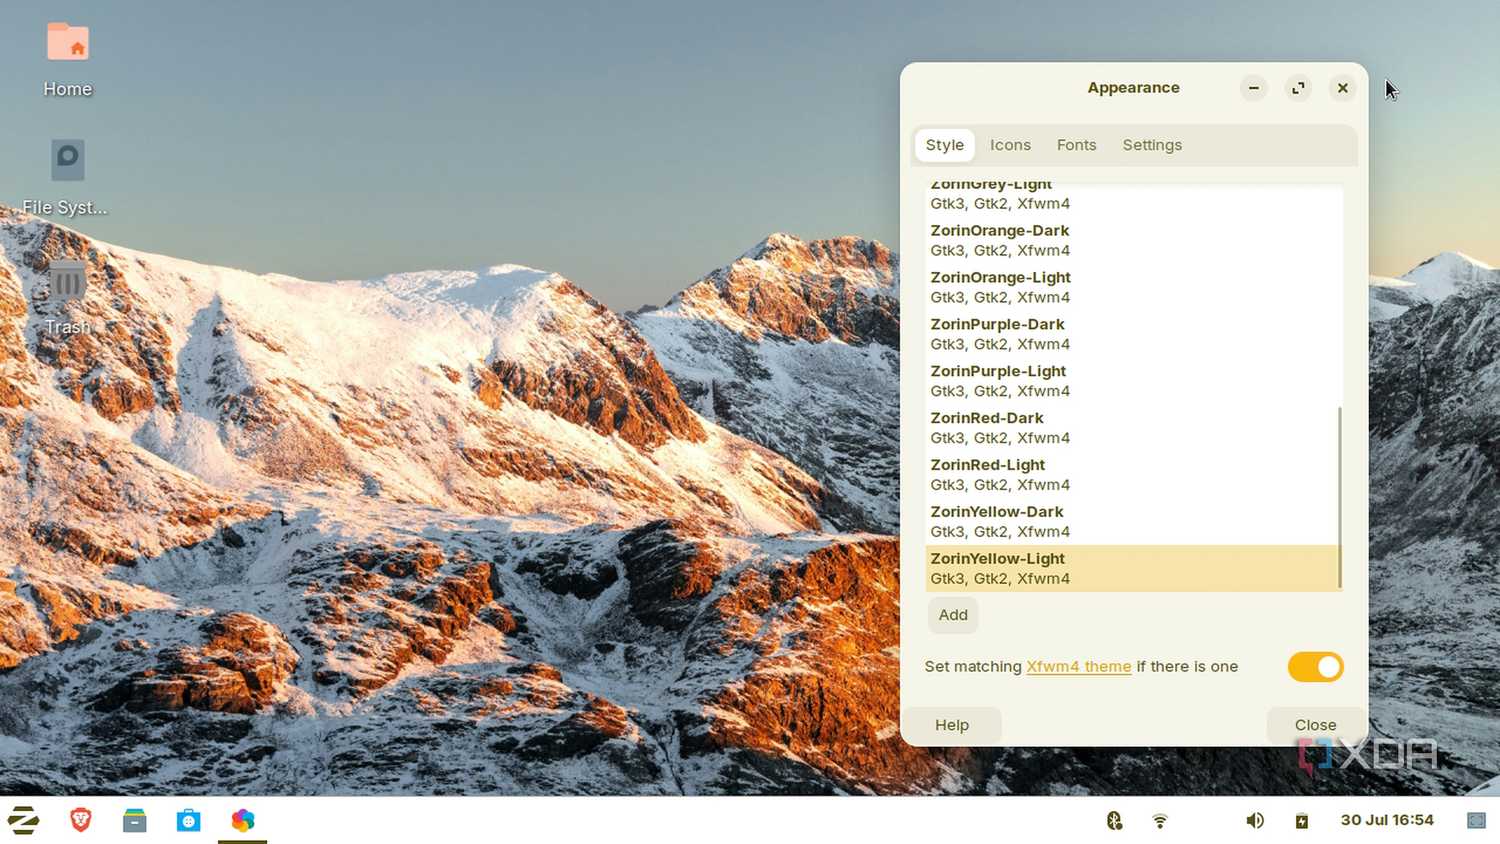Launch Brave browser from taskbar
The image size is (1500, 844).
click(x=81, y=820)
